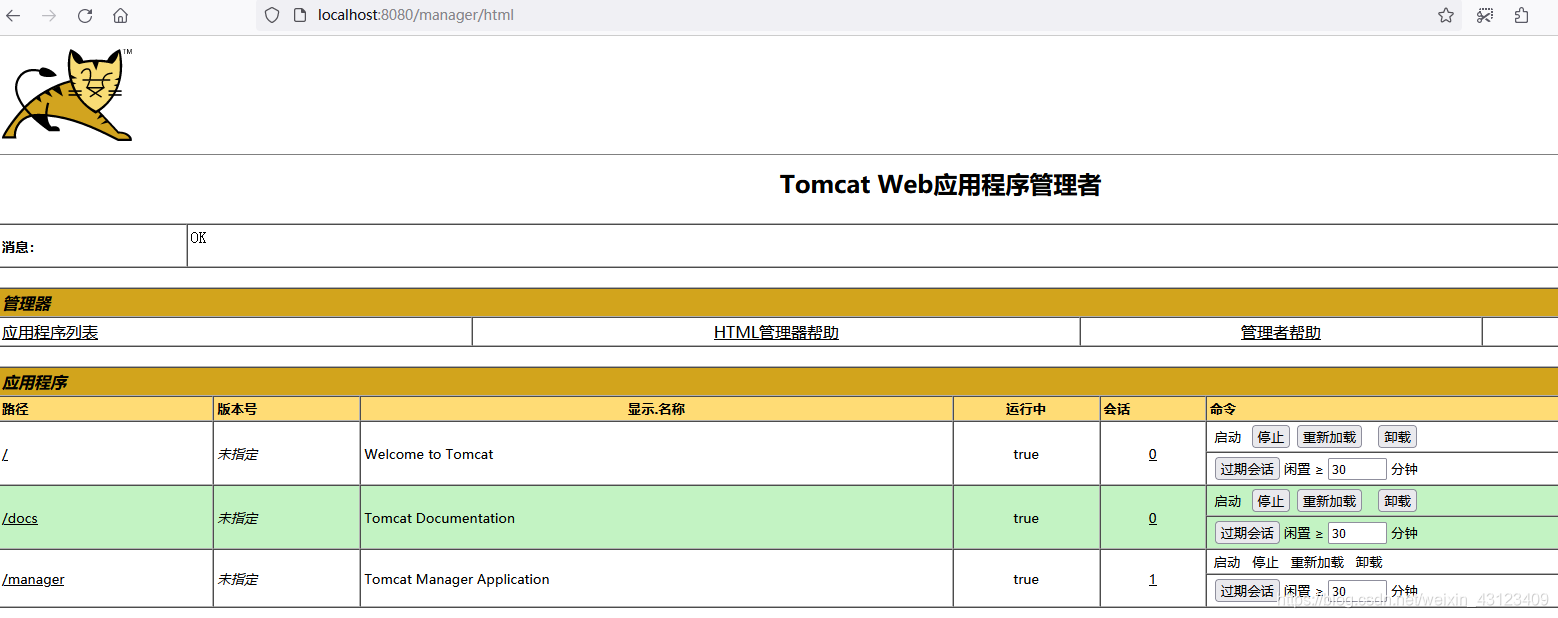Stop the Welcome to Tomcat app via 停止
The width and height of the screenshot is (1558, 618).
click(x=1271, y=437)
